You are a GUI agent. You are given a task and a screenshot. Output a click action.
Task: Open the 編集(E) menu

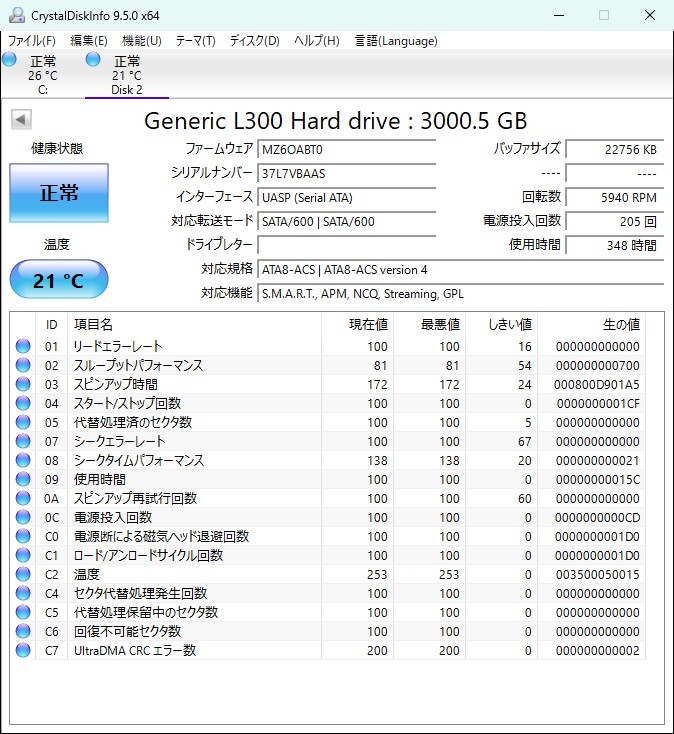(x=89, y=41)
